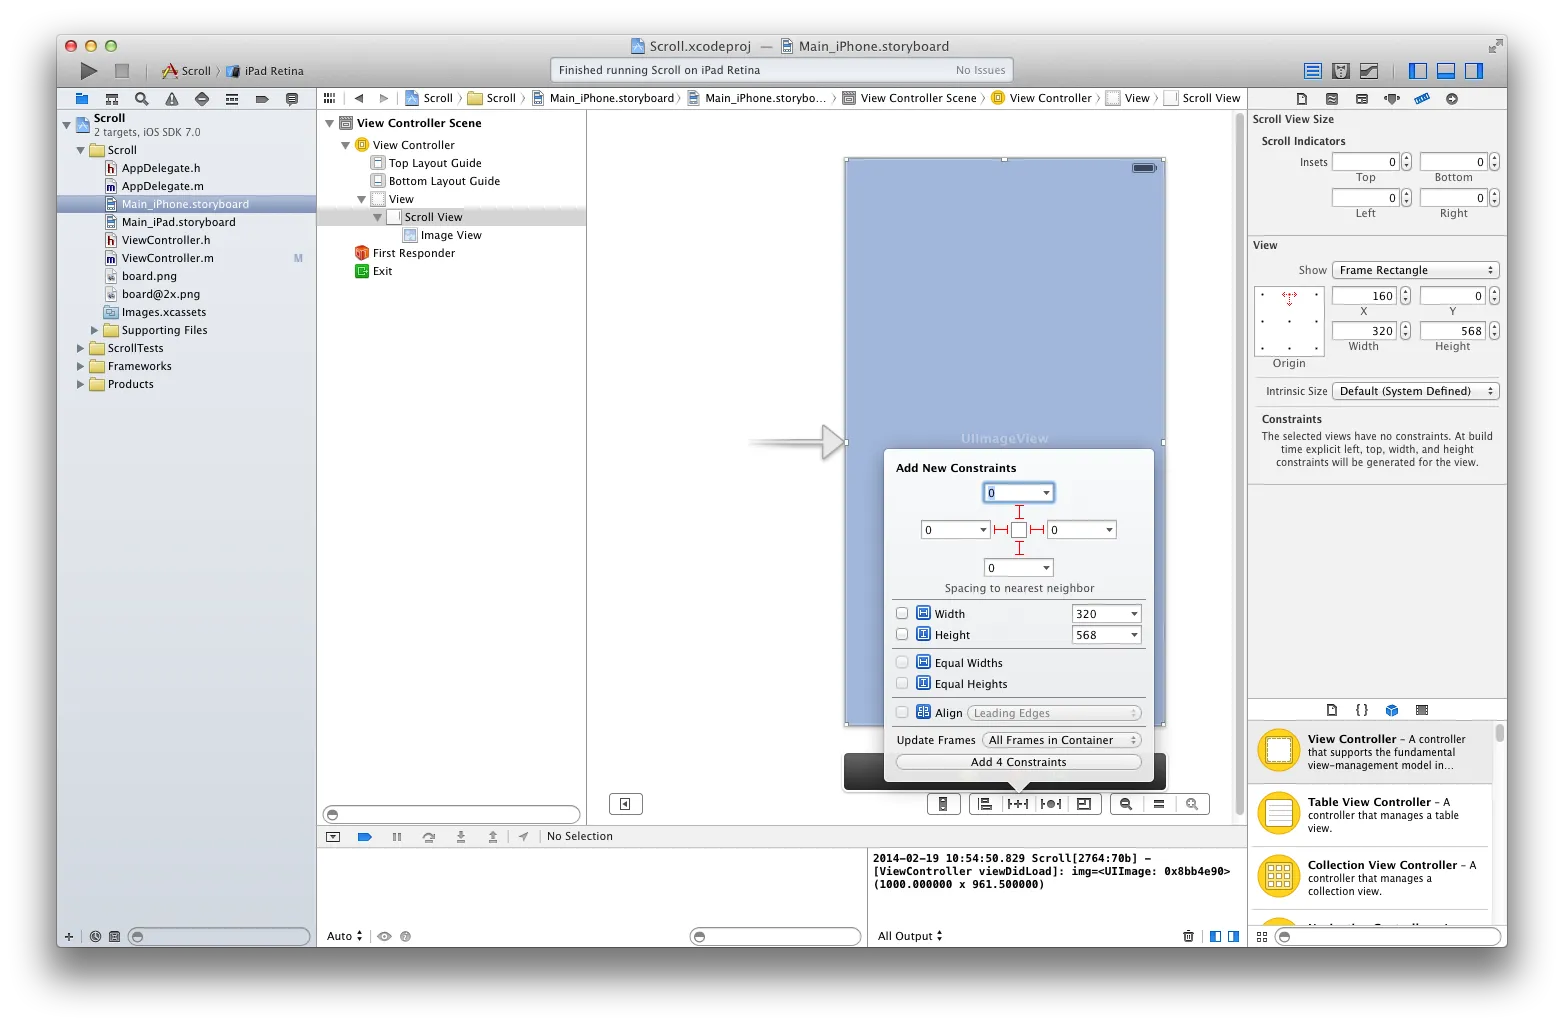Select ViewController.m in project navigator
This screenshot has height=1026, width=1564.
pos(167,259)
